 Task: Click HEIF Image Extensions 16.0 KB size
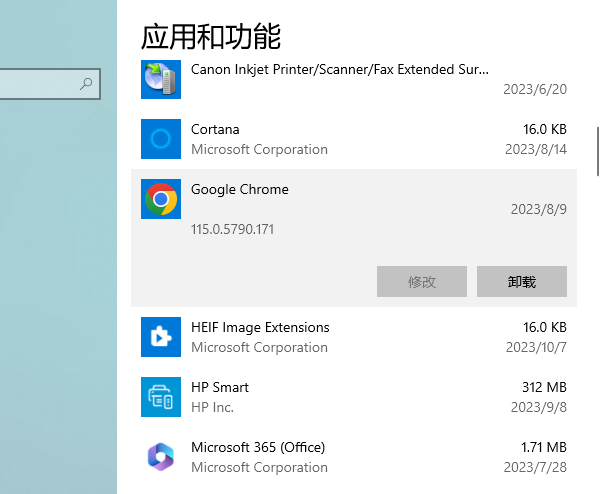click(545, 327)
